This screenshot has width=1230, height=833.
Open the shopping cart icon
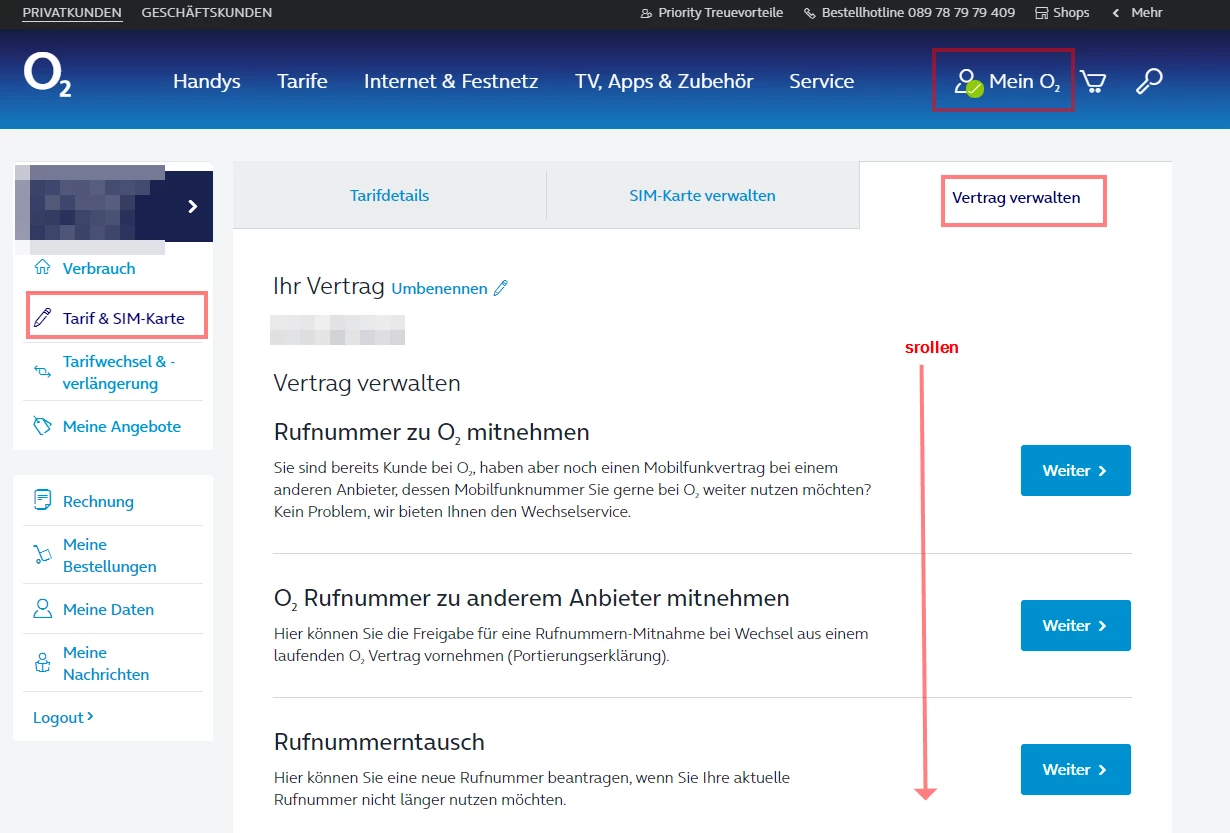[1093, 82]
